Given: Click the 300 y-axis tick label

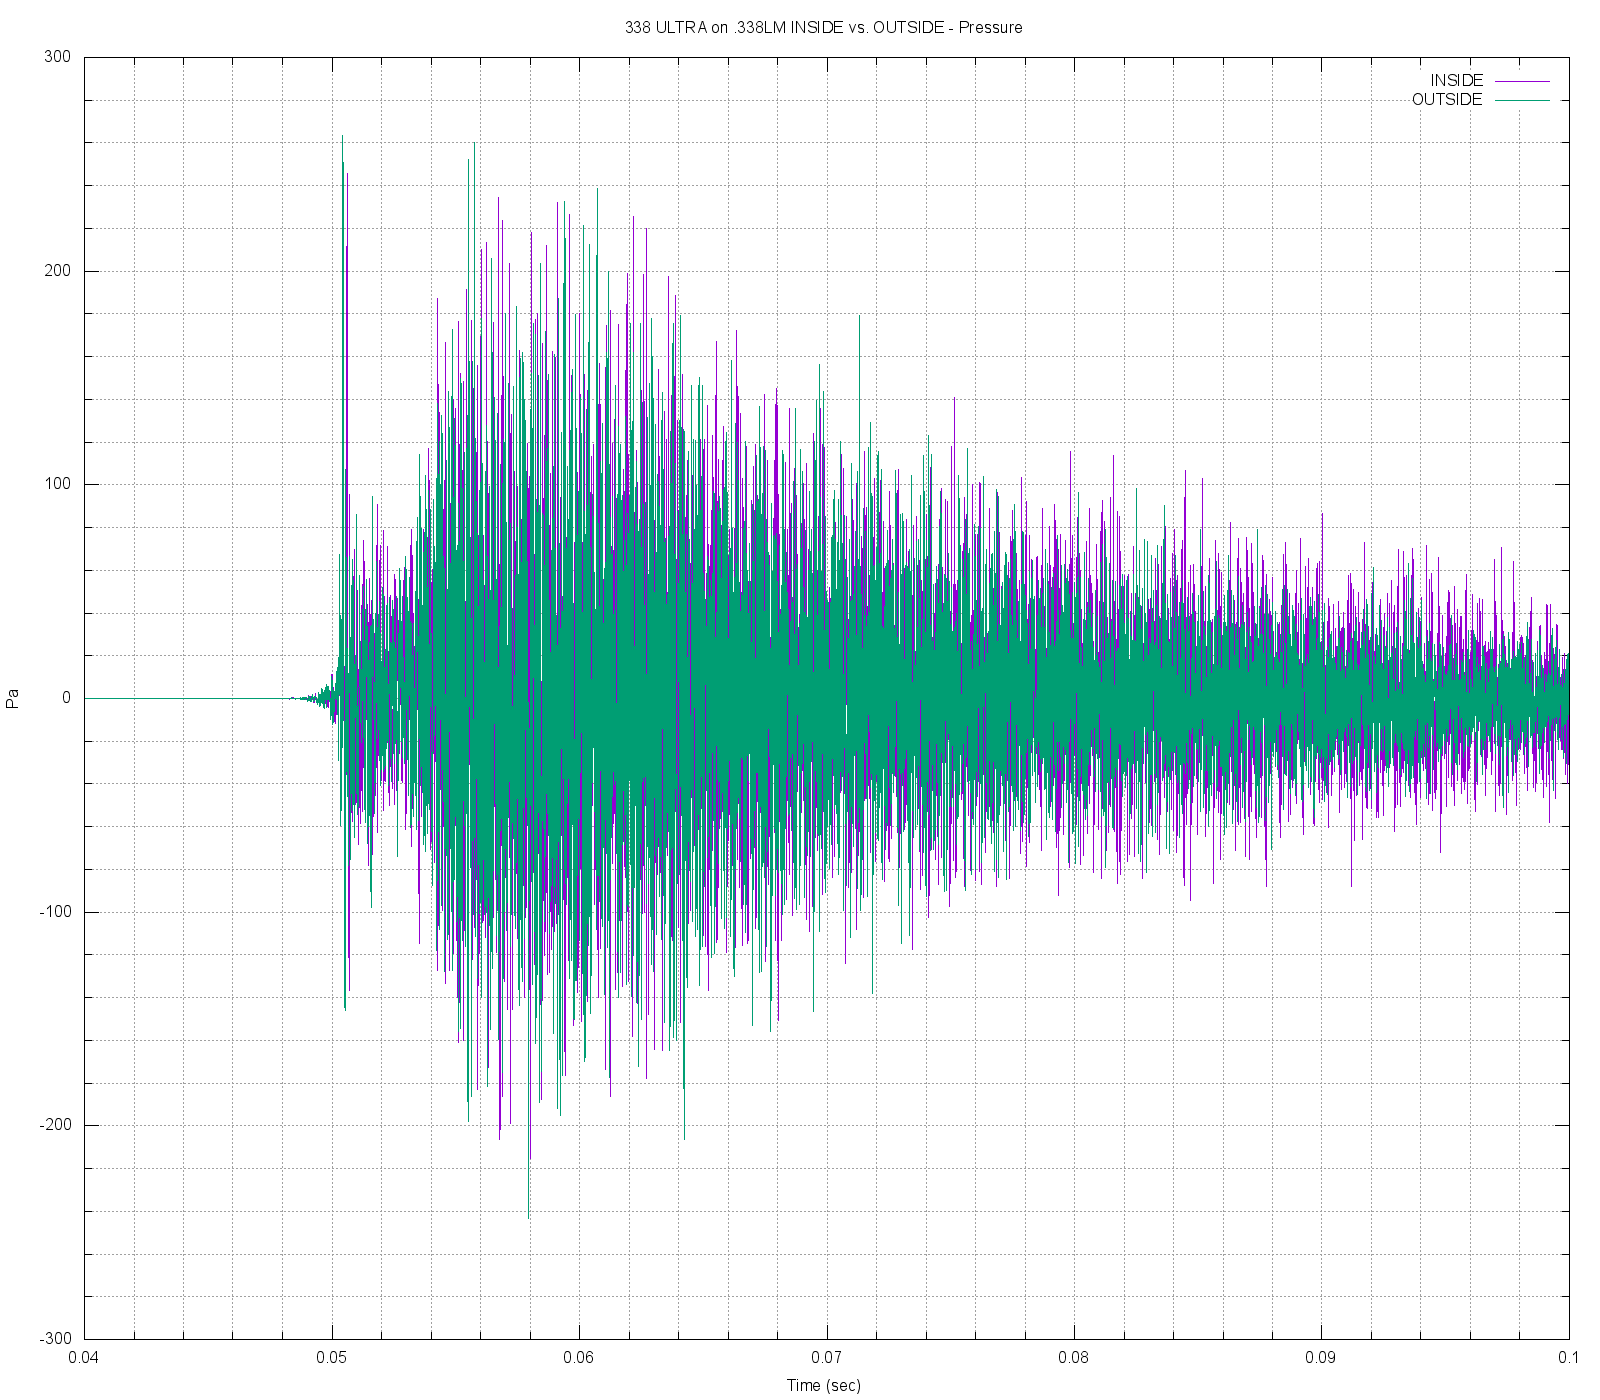Looking at the screenshot, I should (x=58, y=57).
